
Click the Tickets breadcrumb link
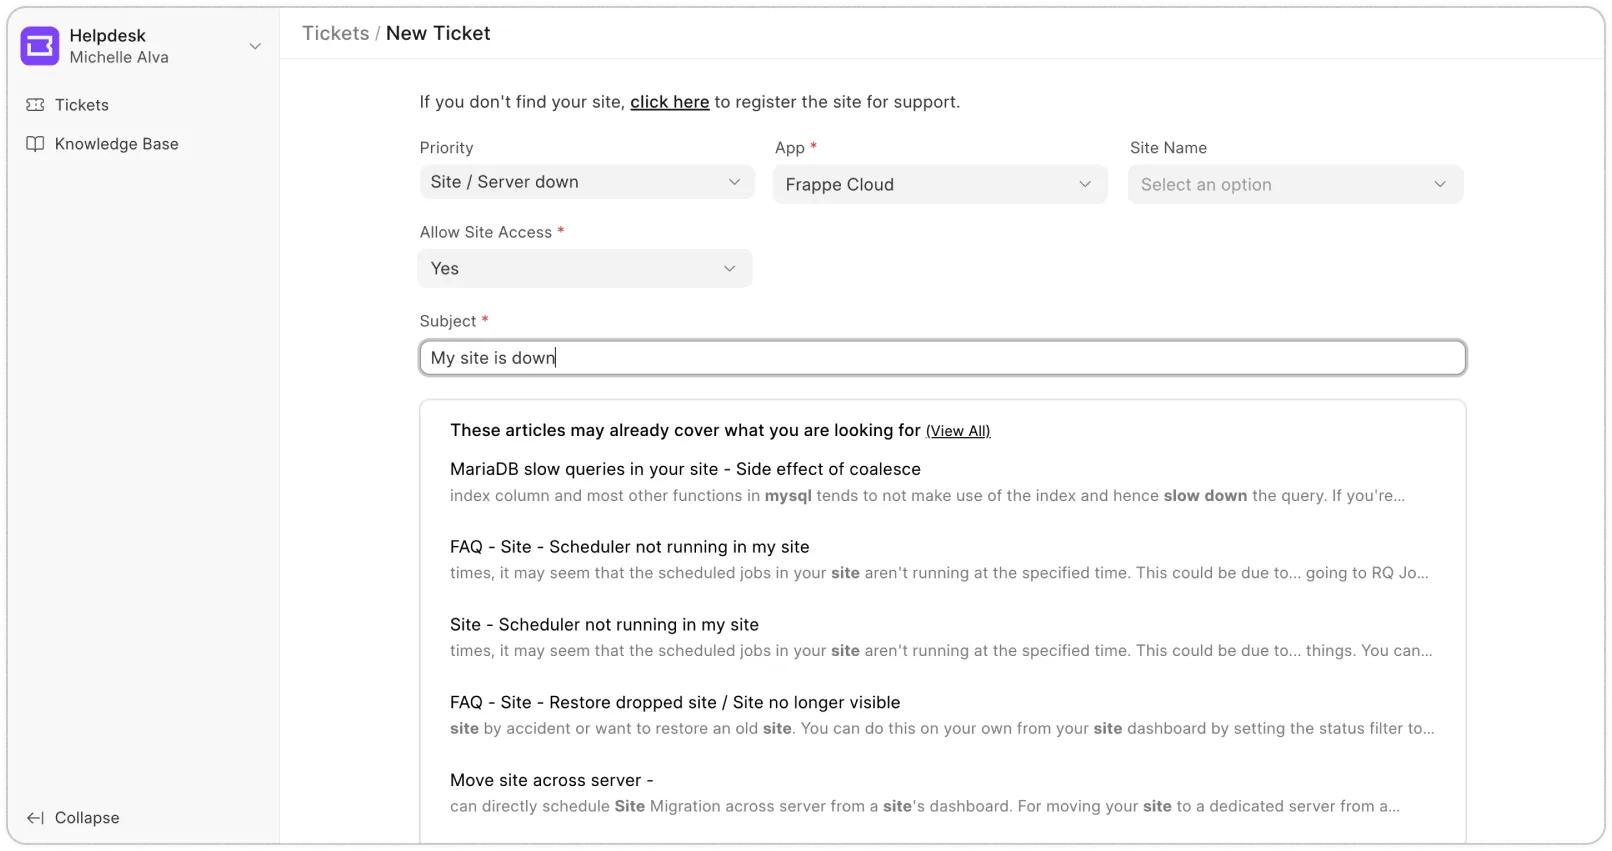(x=335, y=33)
